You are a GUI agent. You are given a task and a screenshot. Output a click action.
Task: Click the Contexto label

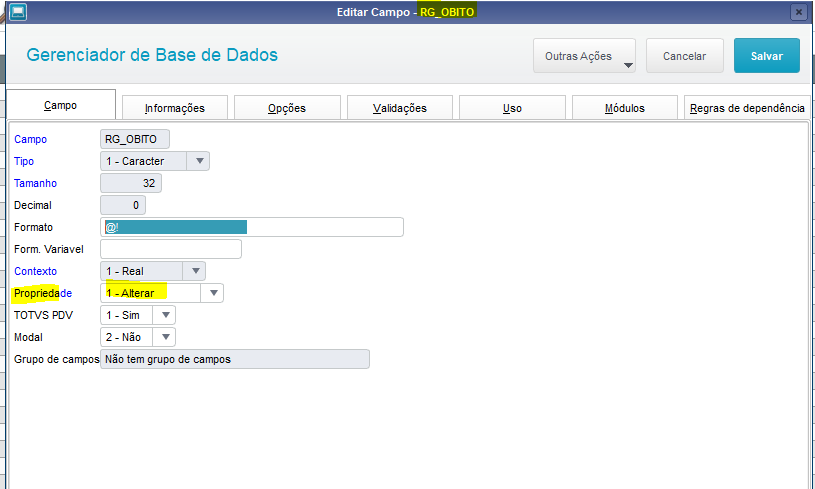[35, 271]
